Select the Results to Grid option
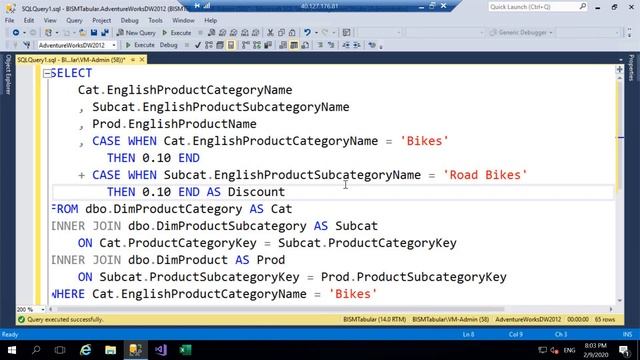 click(294, 45)
